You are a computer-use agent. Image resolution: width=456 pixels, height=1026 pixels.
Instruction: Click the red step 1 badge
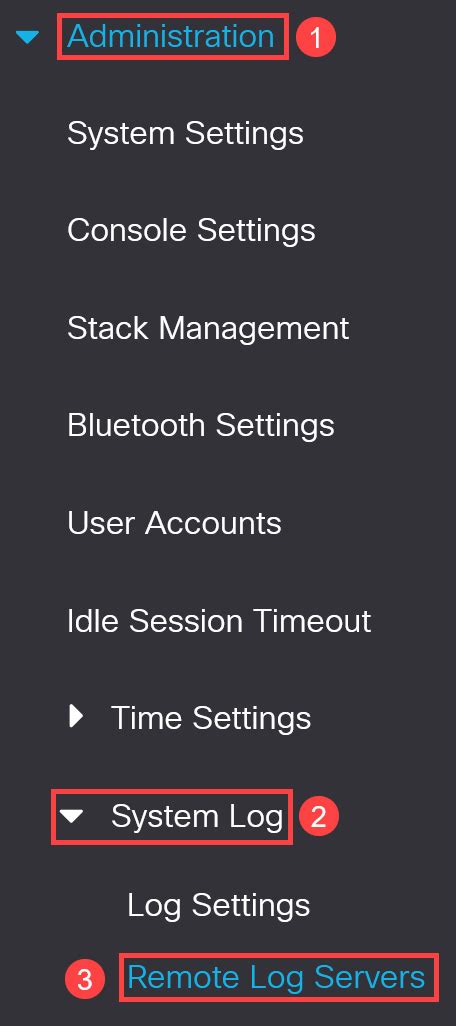316,37
